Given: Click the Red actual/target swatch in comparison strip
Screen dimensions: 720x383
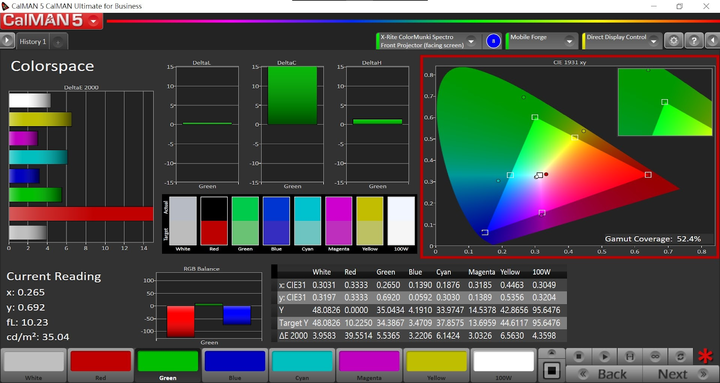Looking at the screenshot, I should click(x=214, y=221).
